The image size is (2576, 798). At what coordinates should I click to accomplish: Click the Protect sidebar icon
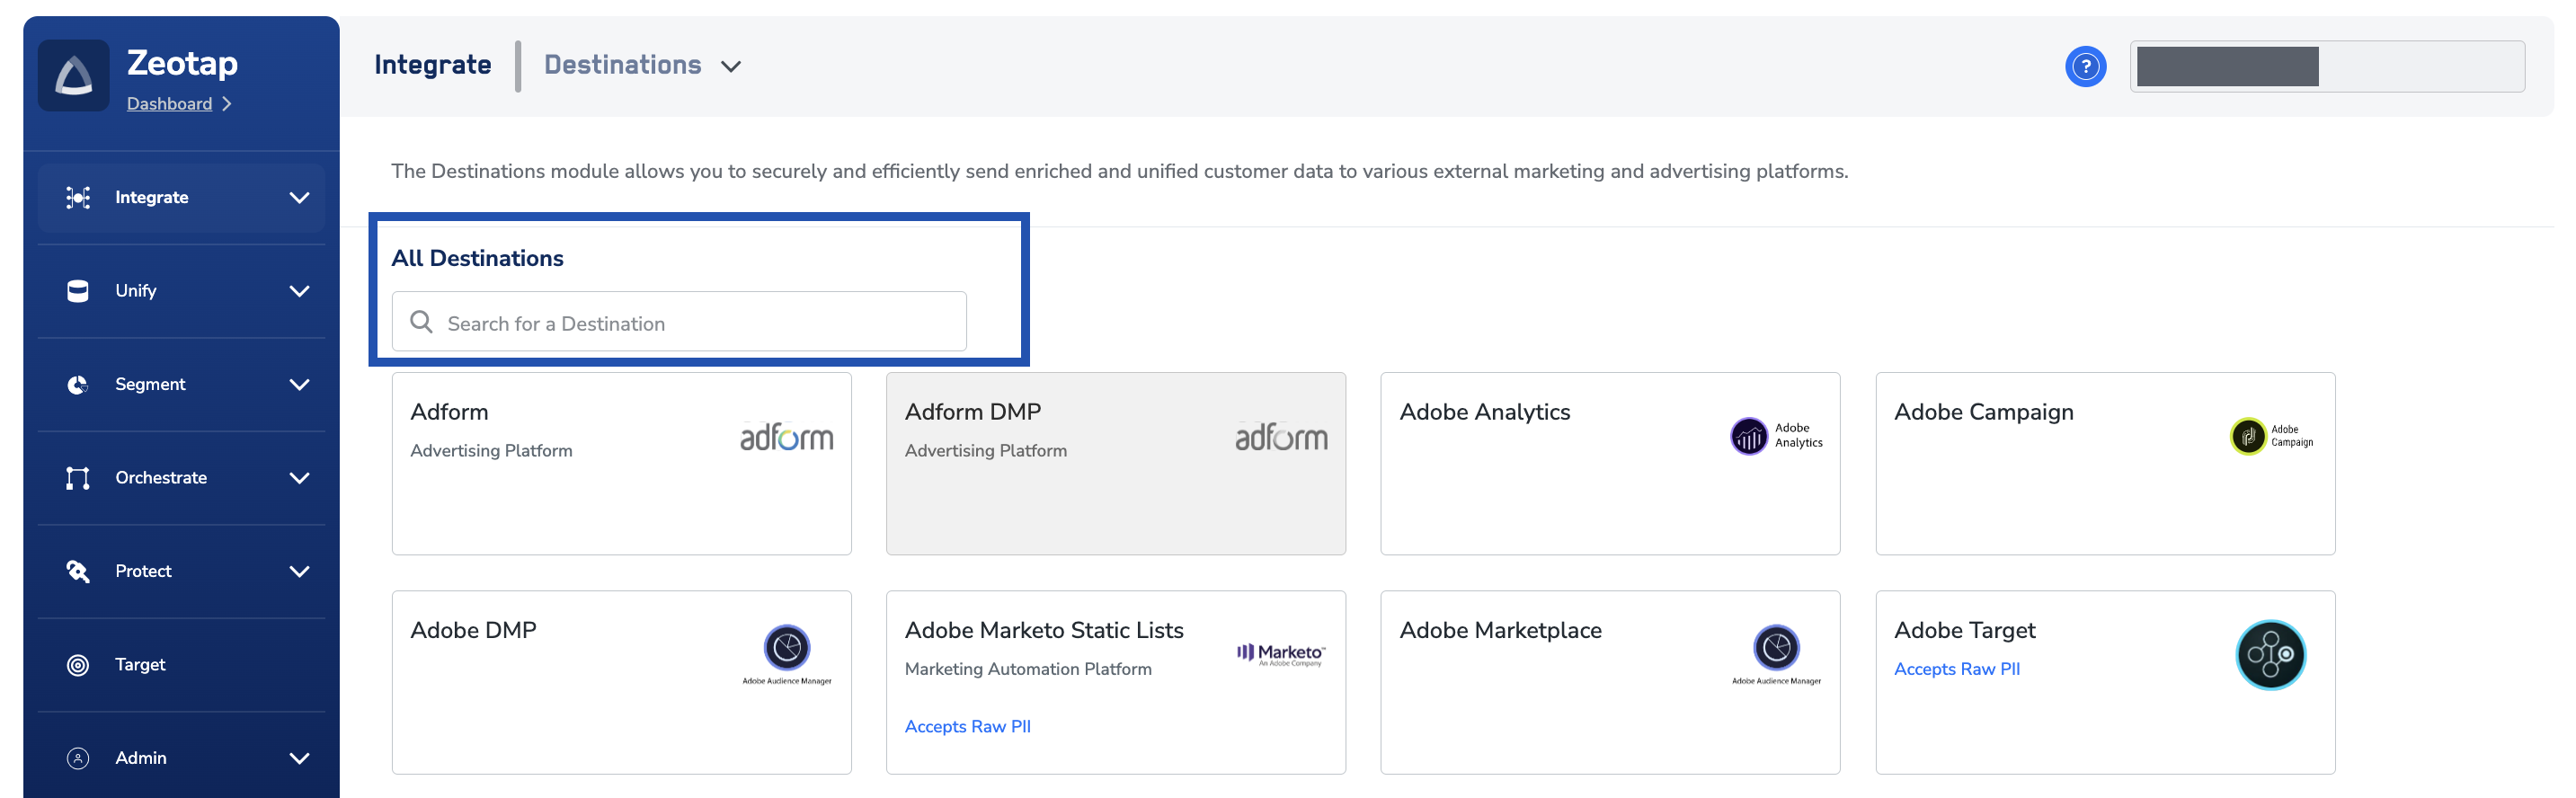point(78,571)
